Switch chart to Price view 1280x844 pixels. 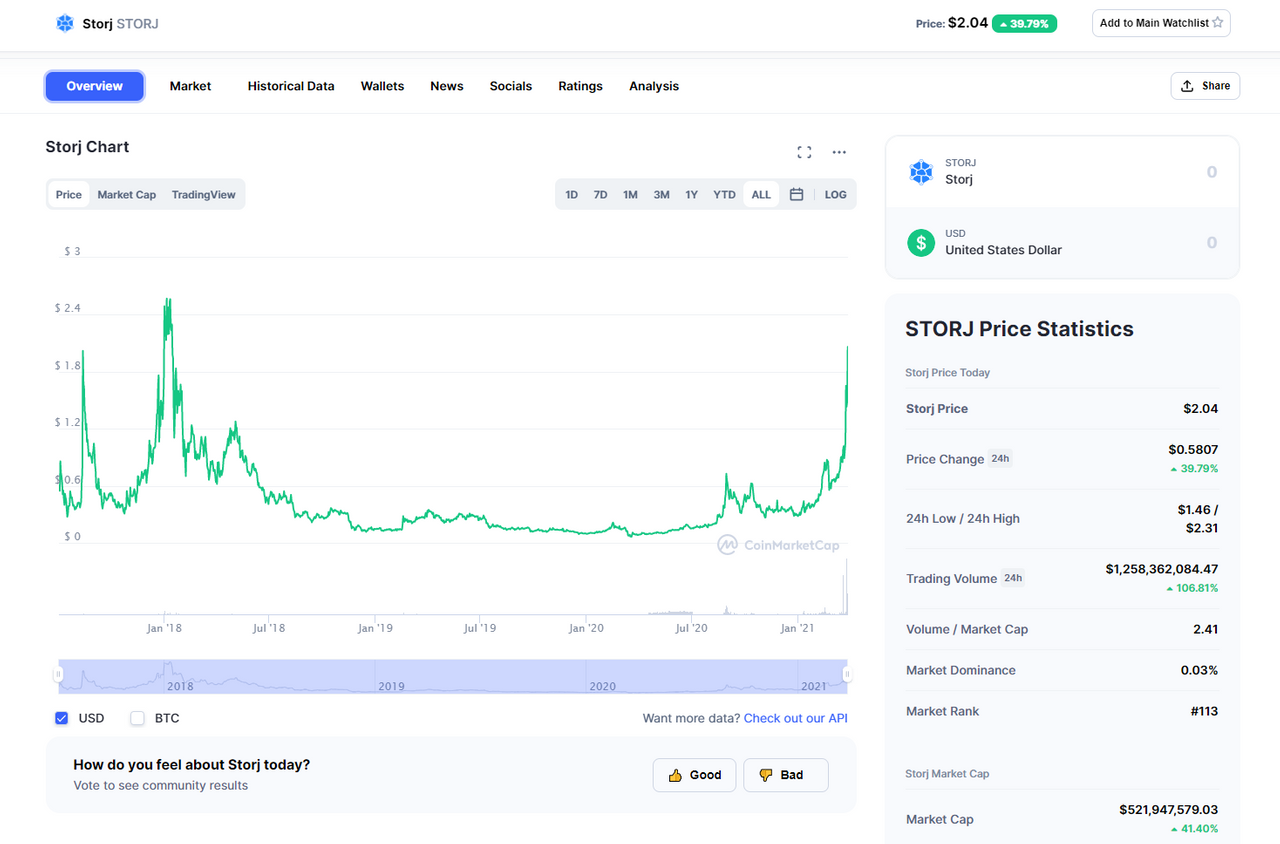click(x=69, y=195)
